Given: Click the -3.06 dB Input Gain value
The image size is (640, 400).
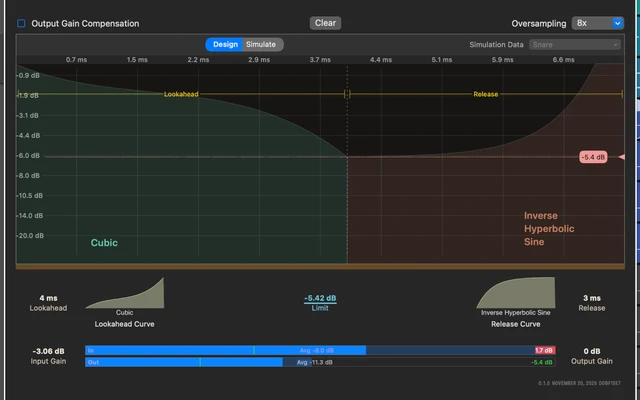Looking at the screenshot, I should pyautogui.click(x=48, y=351).
